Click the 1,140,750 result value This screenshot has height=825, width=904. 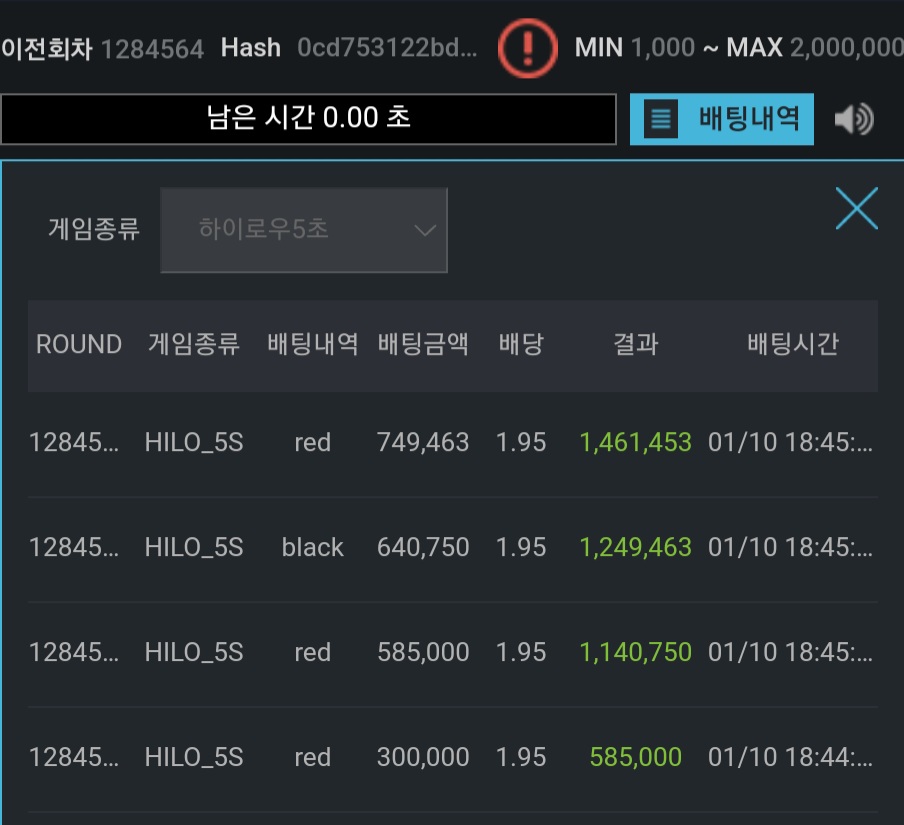coord(635,653)
